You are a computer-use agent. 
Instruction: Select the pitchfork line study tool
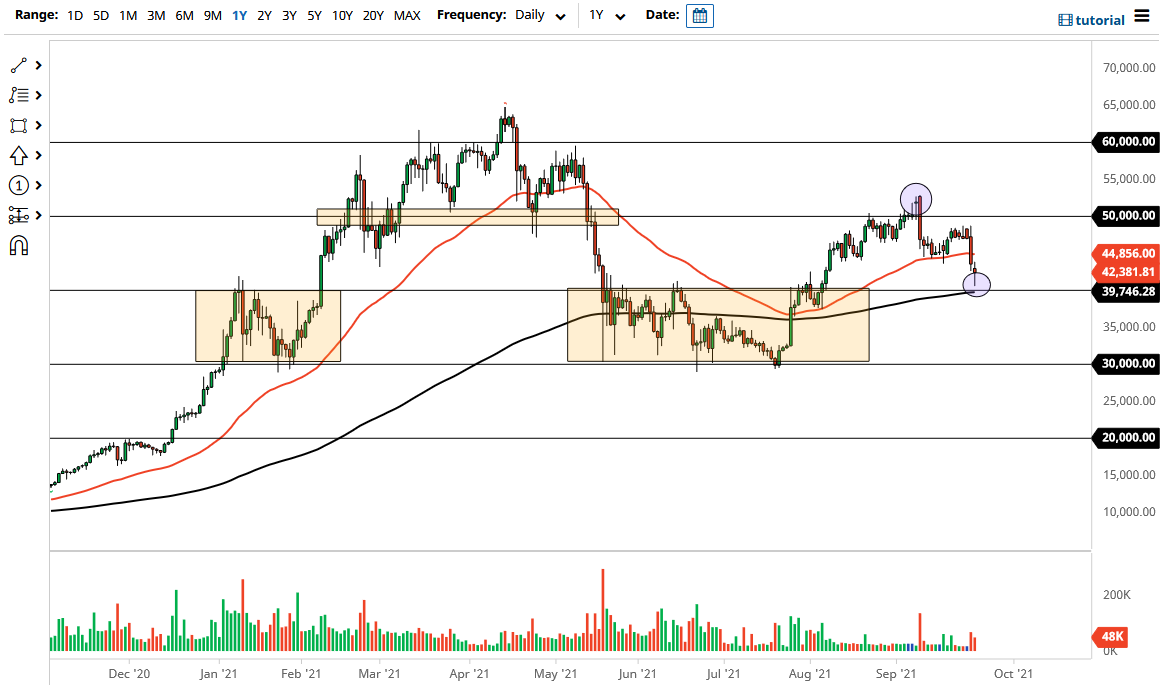click(20, 95)
